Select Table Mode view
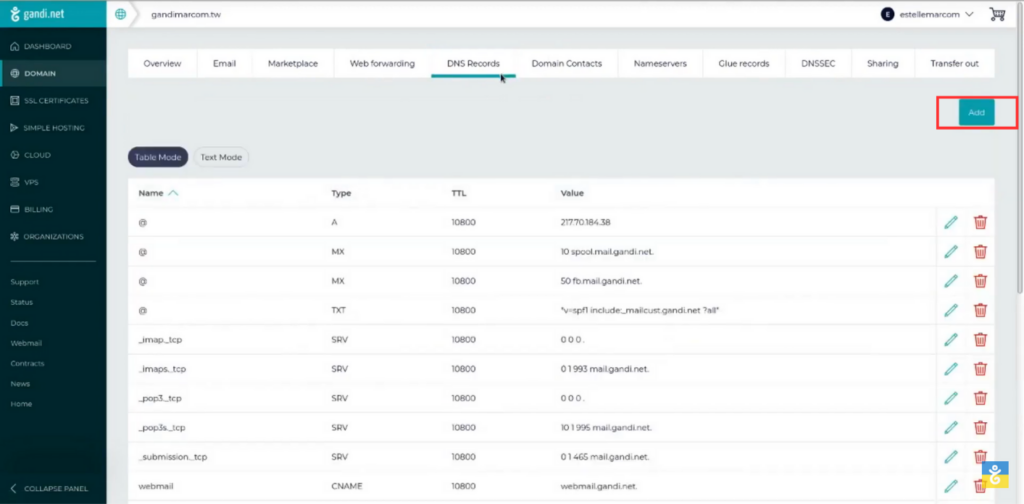This screenshot has width=1024, height=504. [x=157, y=157]
